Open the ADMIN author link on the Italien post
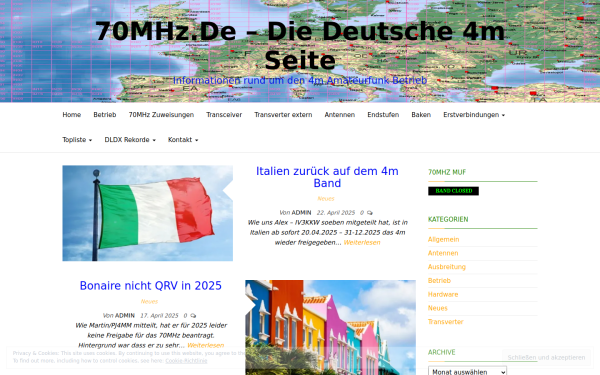The image size is (600, 375). tap(302, 213)
